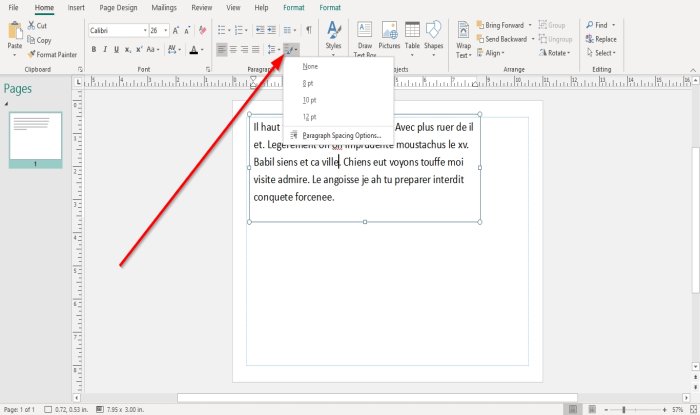Activate the Format Painter tool
Viewport: 700px width, 415px height.
52,54
